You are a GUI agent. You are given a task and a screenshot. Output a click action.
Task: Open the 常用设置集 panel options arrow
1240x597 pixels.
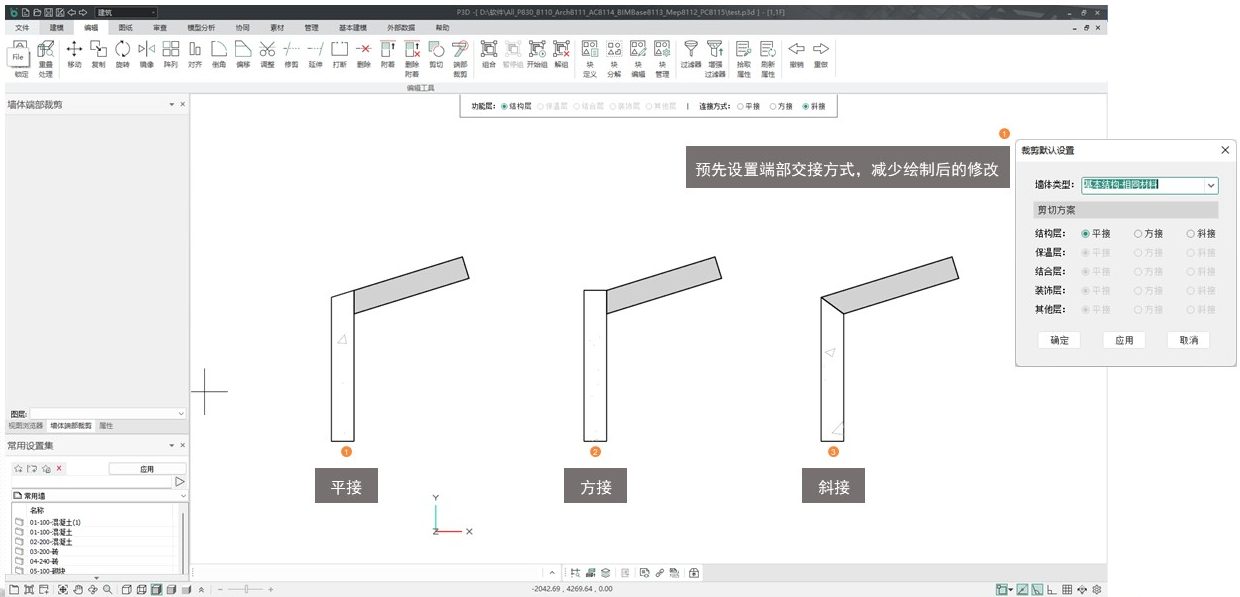coord(172,446)
